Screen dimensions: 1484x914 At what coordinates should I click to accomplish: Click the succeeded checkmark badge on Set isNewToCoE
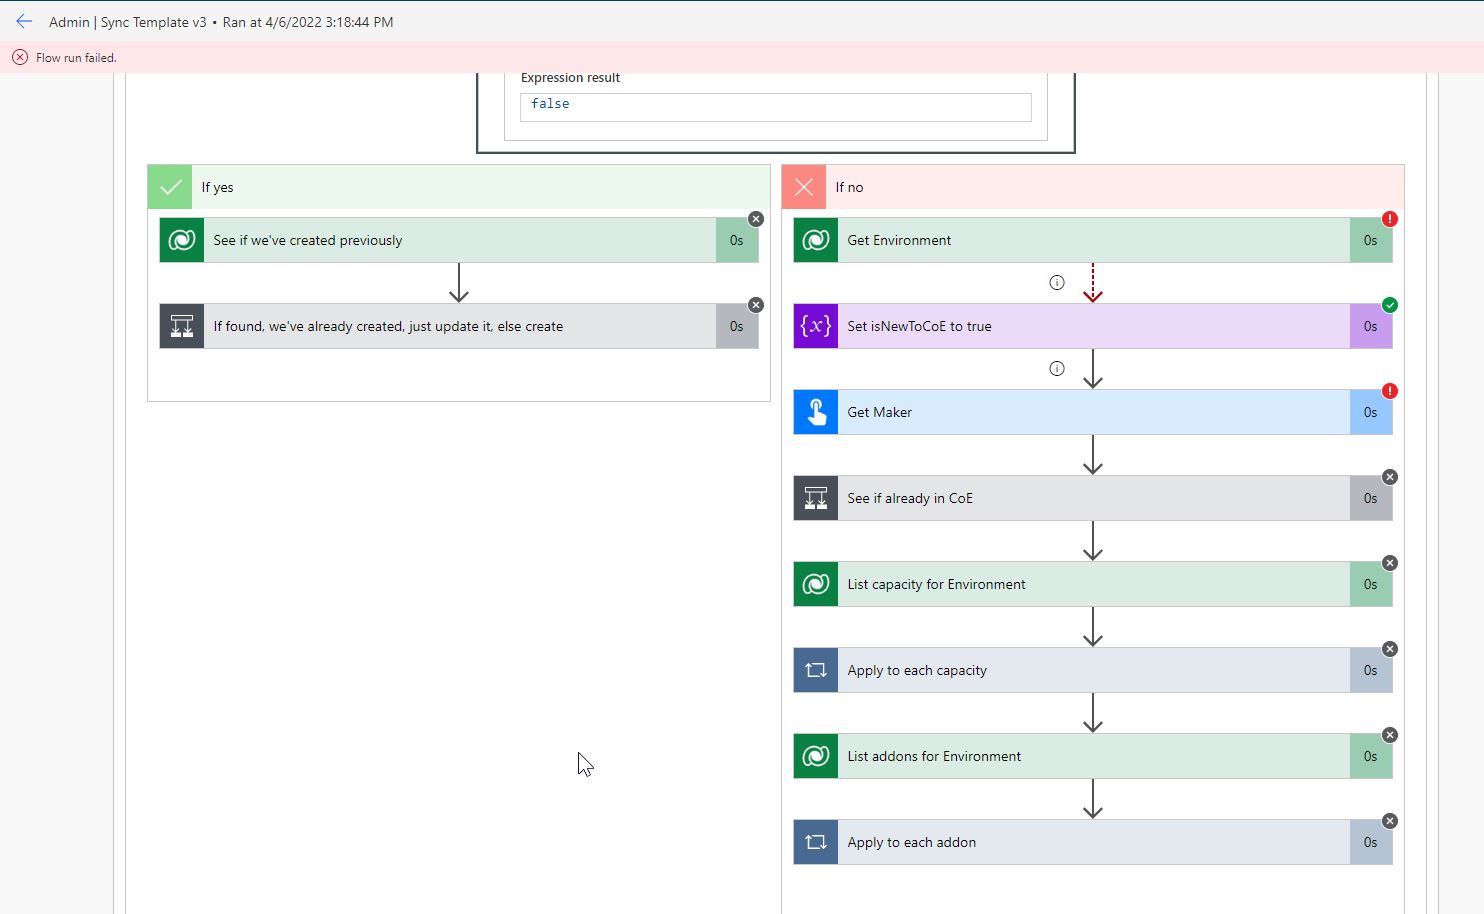1390,305
